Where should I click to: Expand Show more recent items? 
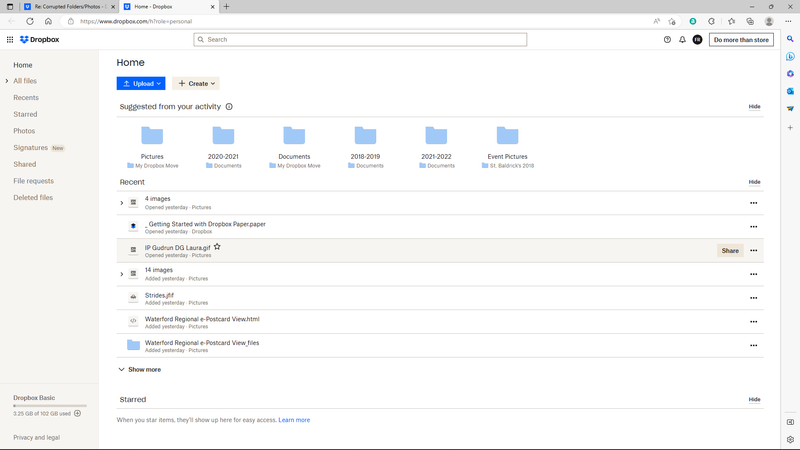pyautogui.click(x=139, y=370)
